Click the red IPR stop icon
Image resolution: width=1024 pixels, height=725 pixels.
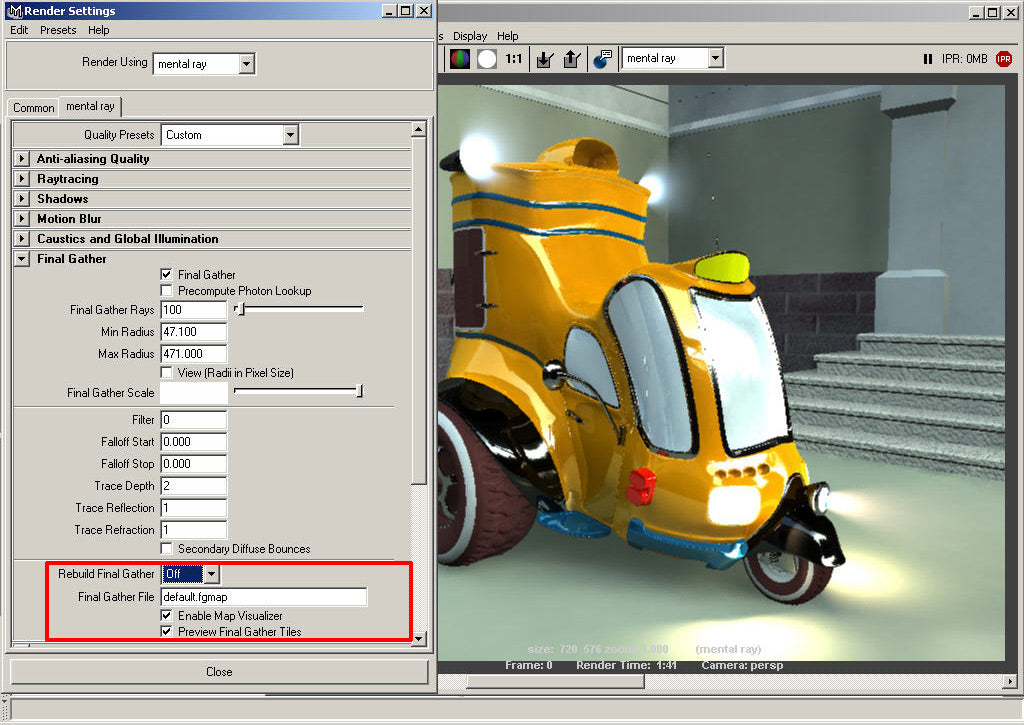1004,59
